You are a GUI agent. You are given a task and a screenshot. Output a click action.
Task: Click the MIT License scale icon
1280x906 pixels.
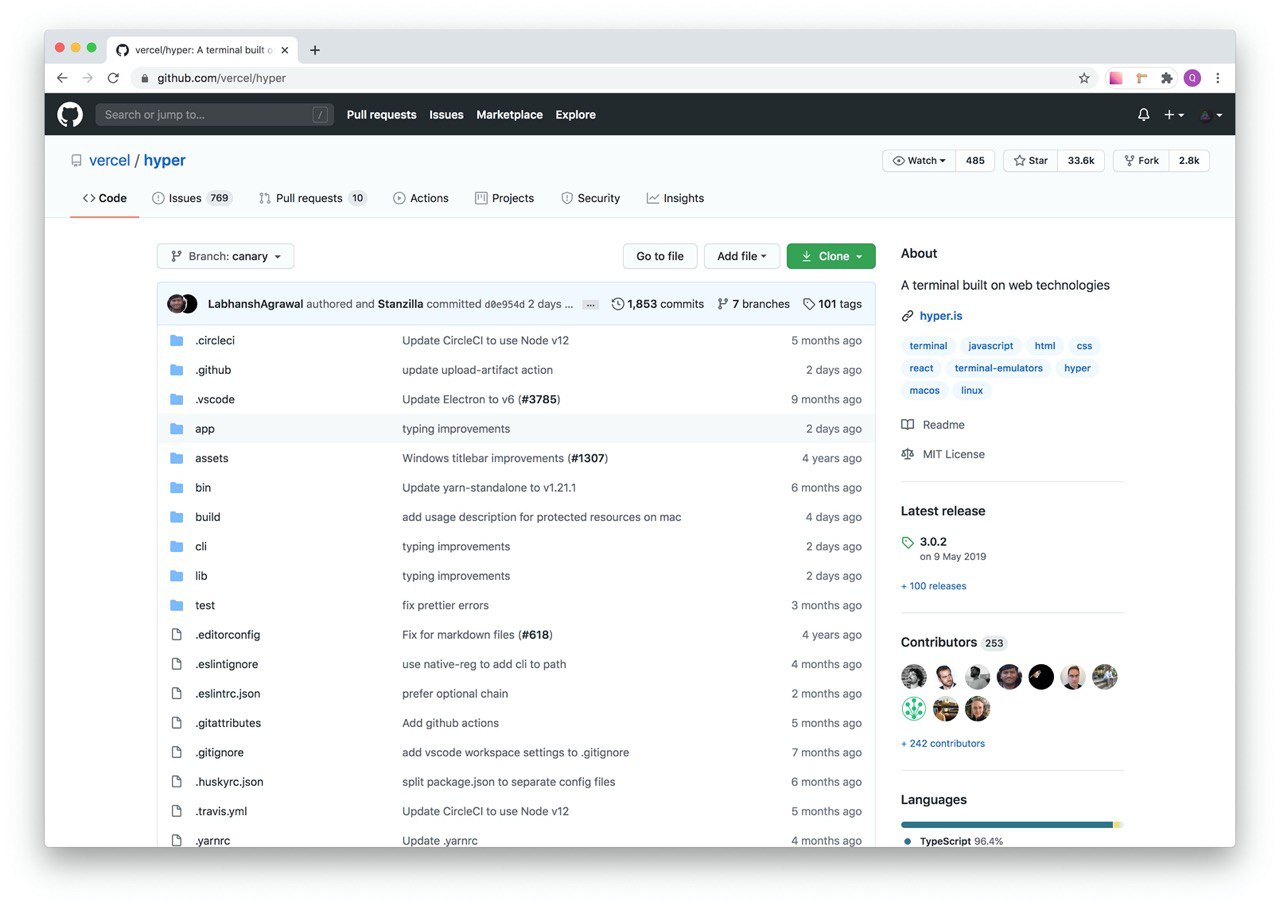coord(908,454)
